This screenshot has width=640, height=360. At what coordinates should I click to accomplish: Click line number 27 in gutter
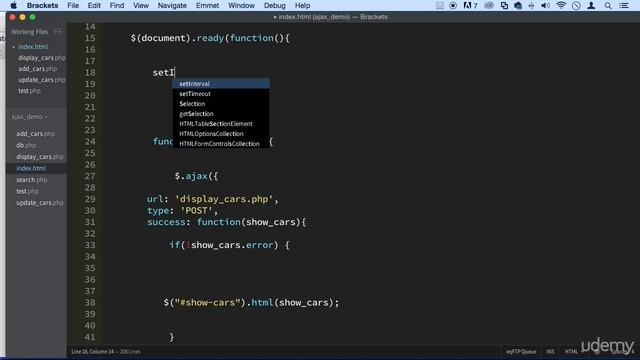pos(90,176)
